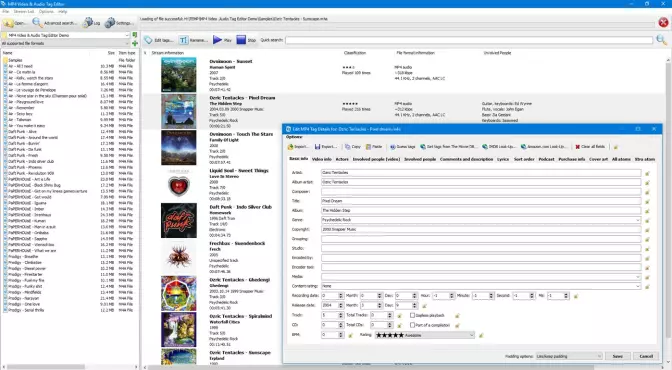This screenshot has width=672, height=370.
Task: Check the Part of a compilation box
Action: click(x=412, y=325)
